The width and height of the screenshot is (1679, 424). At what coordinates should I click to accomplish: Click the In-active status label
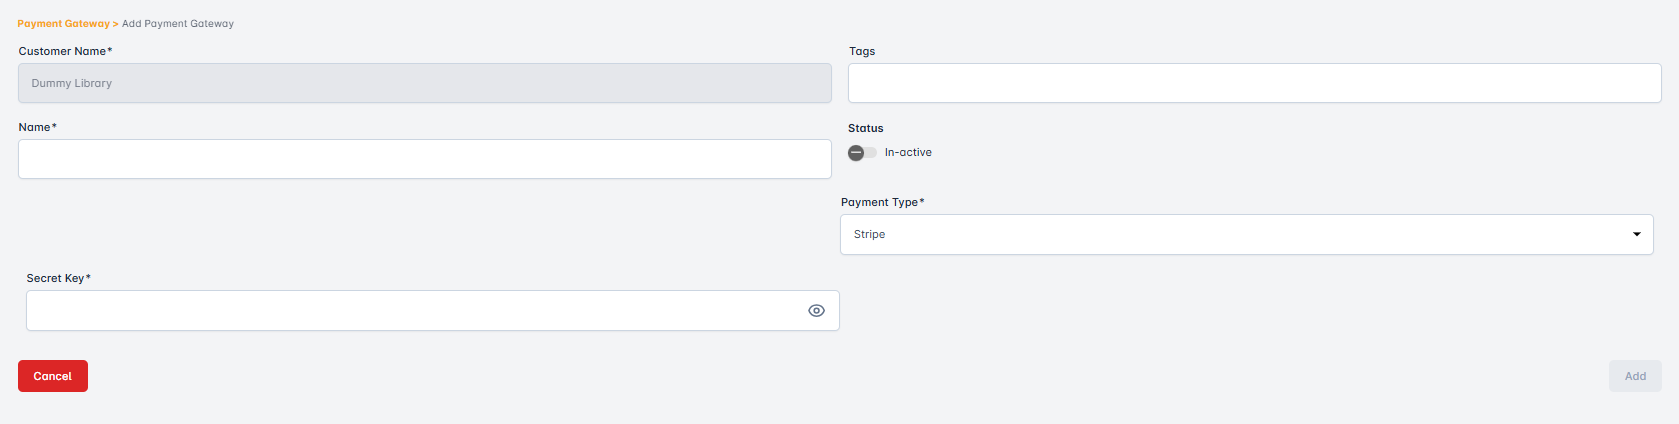(x=908, y=153)
